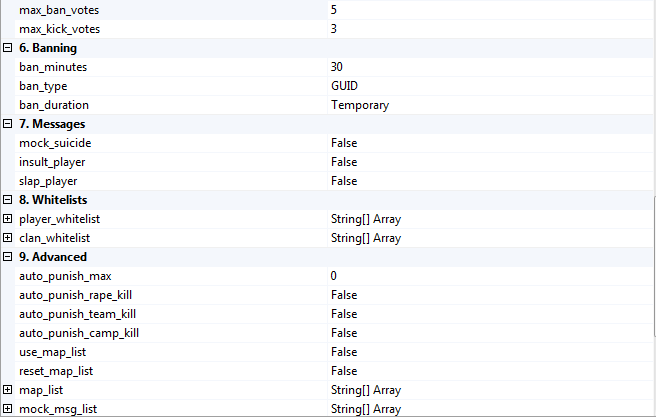Expand the player_whitelist array
The width and height of the screenshot is (656, 418).
pyautogui.click(x=8, y=219)
